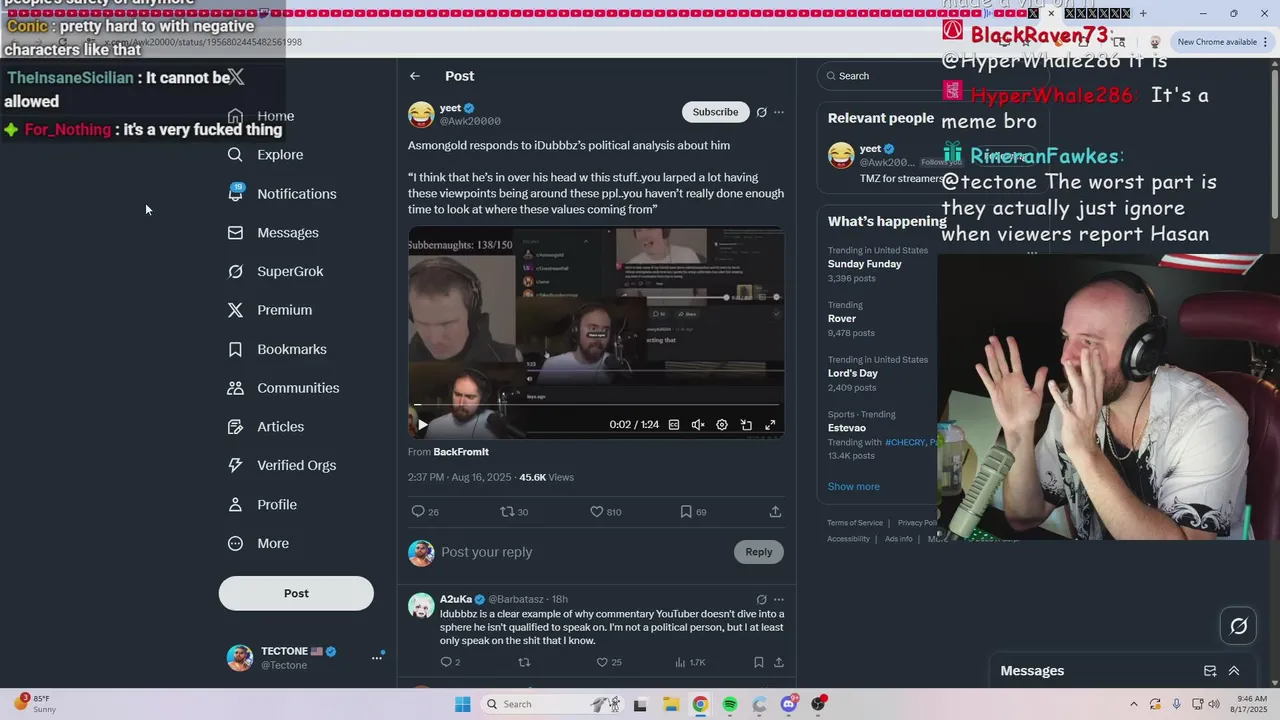Share A2uKa's comment
1280x720 pixels.
click(778, 662)
